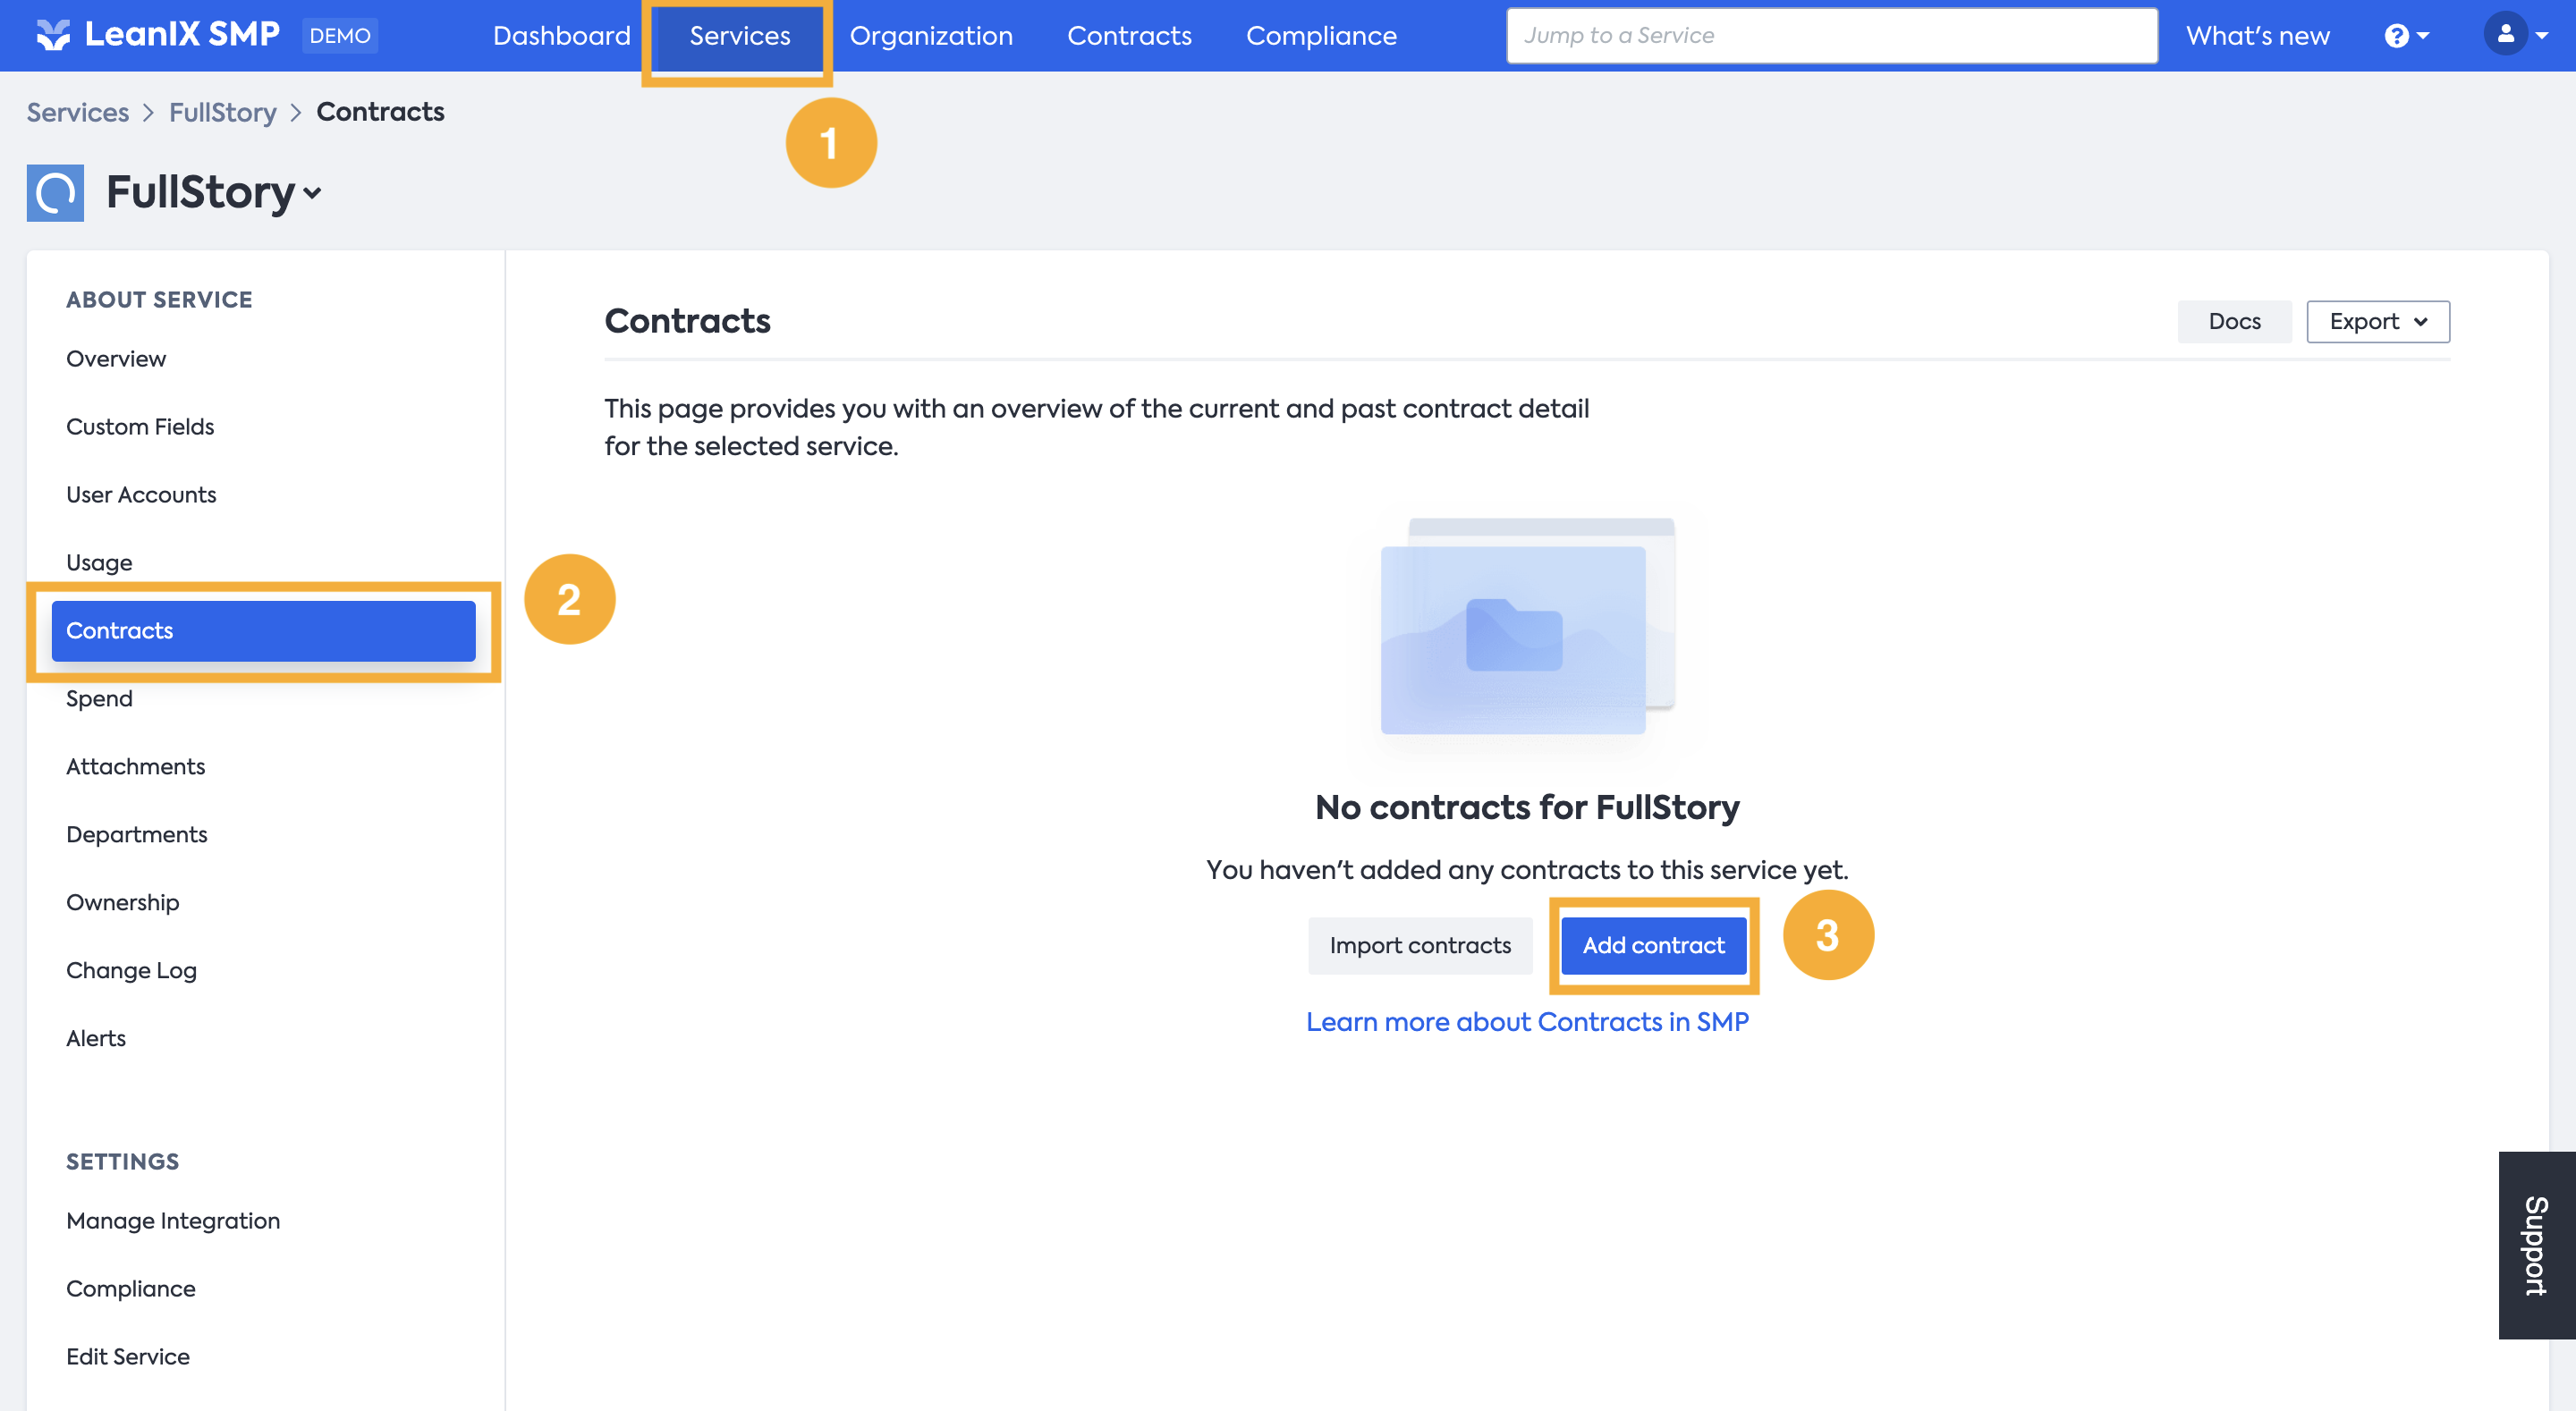Open the Export dropdown
Image resolution: width=2576 pixels, height=1411 pixels.
click(x=2377, y=321)
